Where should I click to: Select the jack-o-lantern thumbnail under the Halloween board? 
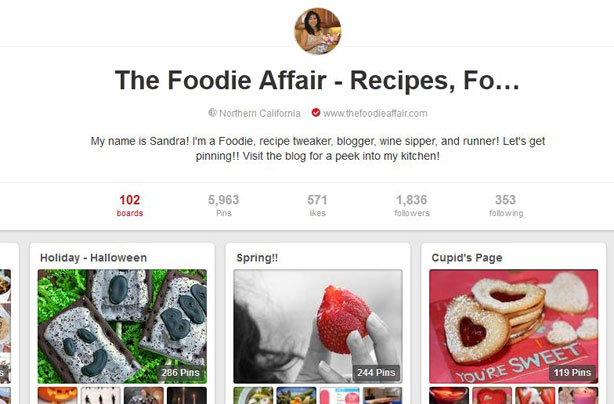(58, 395)
